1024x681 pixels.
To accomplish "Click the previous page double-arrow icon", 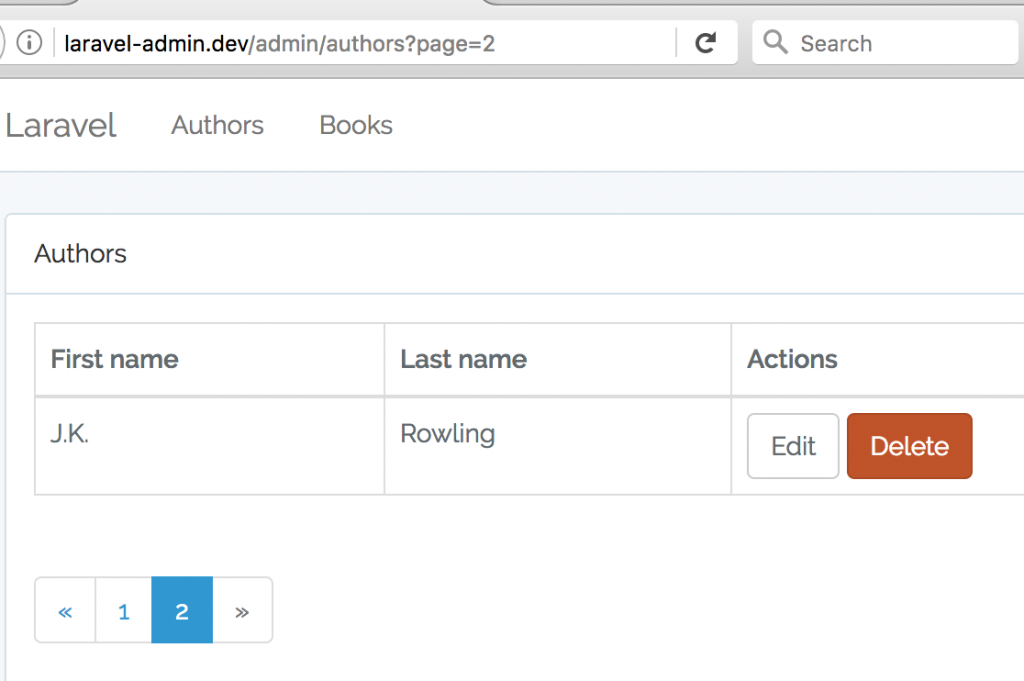I will coord(64,610).
